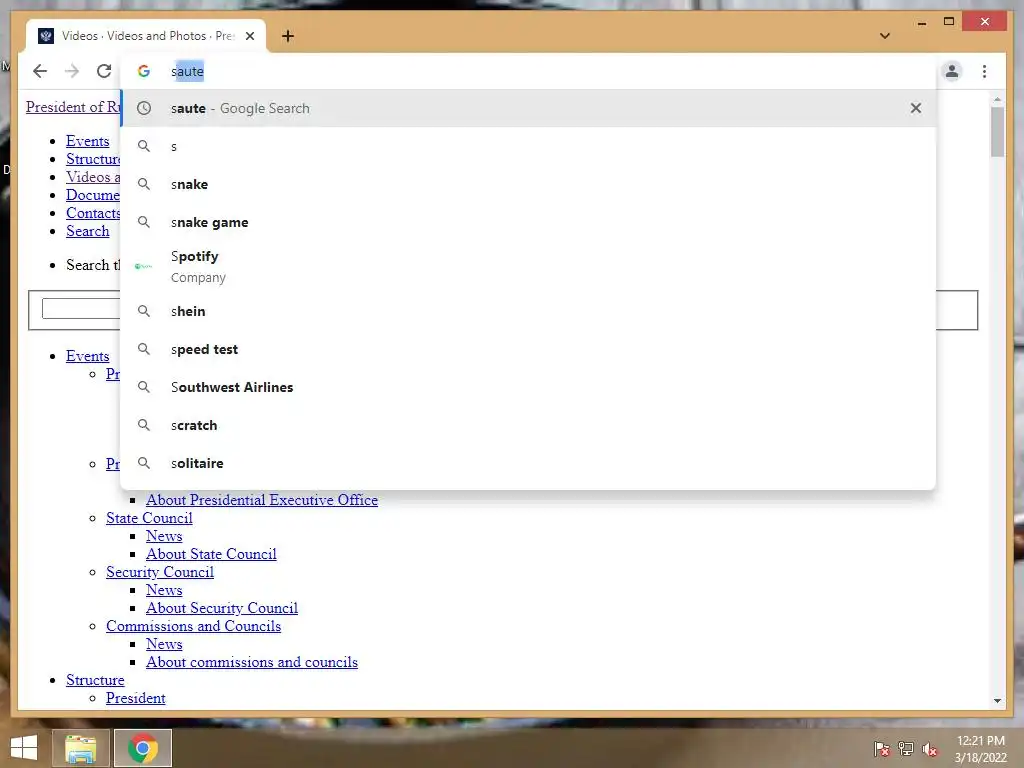The image size is (1024, 768).
Task: Pick the 'scratch' suggestion
Action: 529,425
